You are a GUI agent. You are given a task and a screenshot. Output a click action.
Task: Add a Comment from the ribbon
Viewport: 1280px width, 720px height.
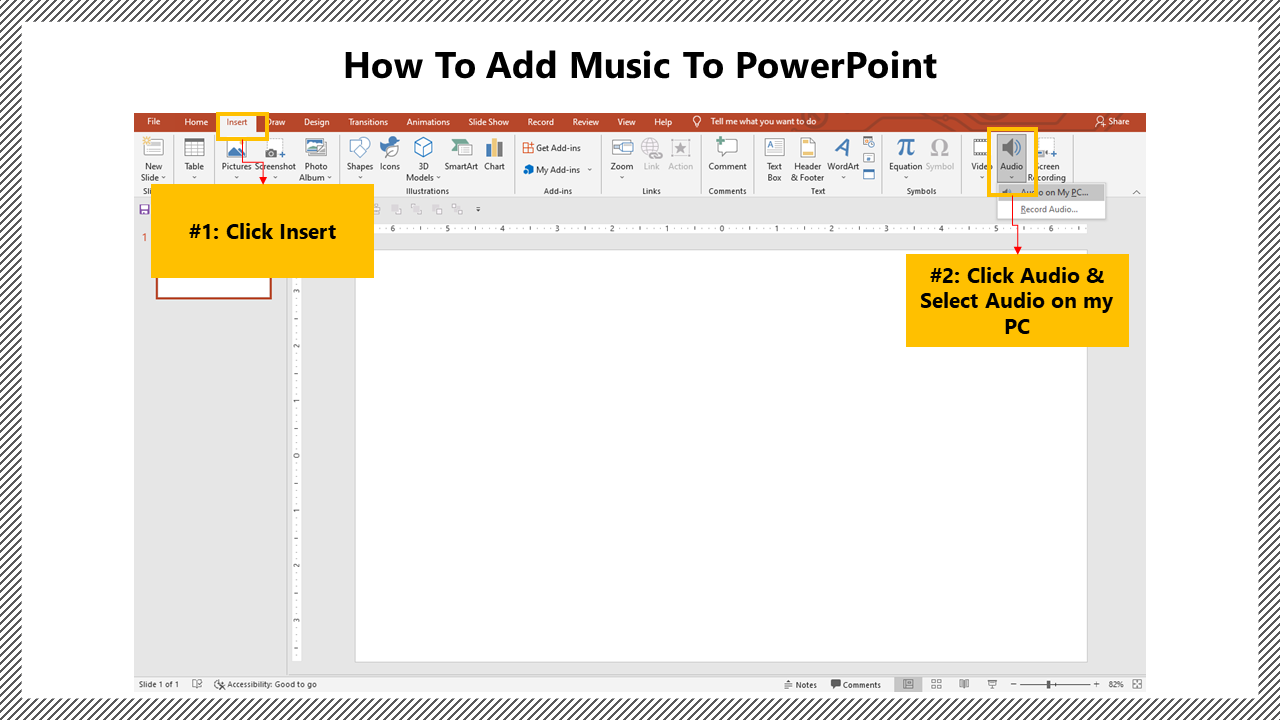click(x=727, y=154)
